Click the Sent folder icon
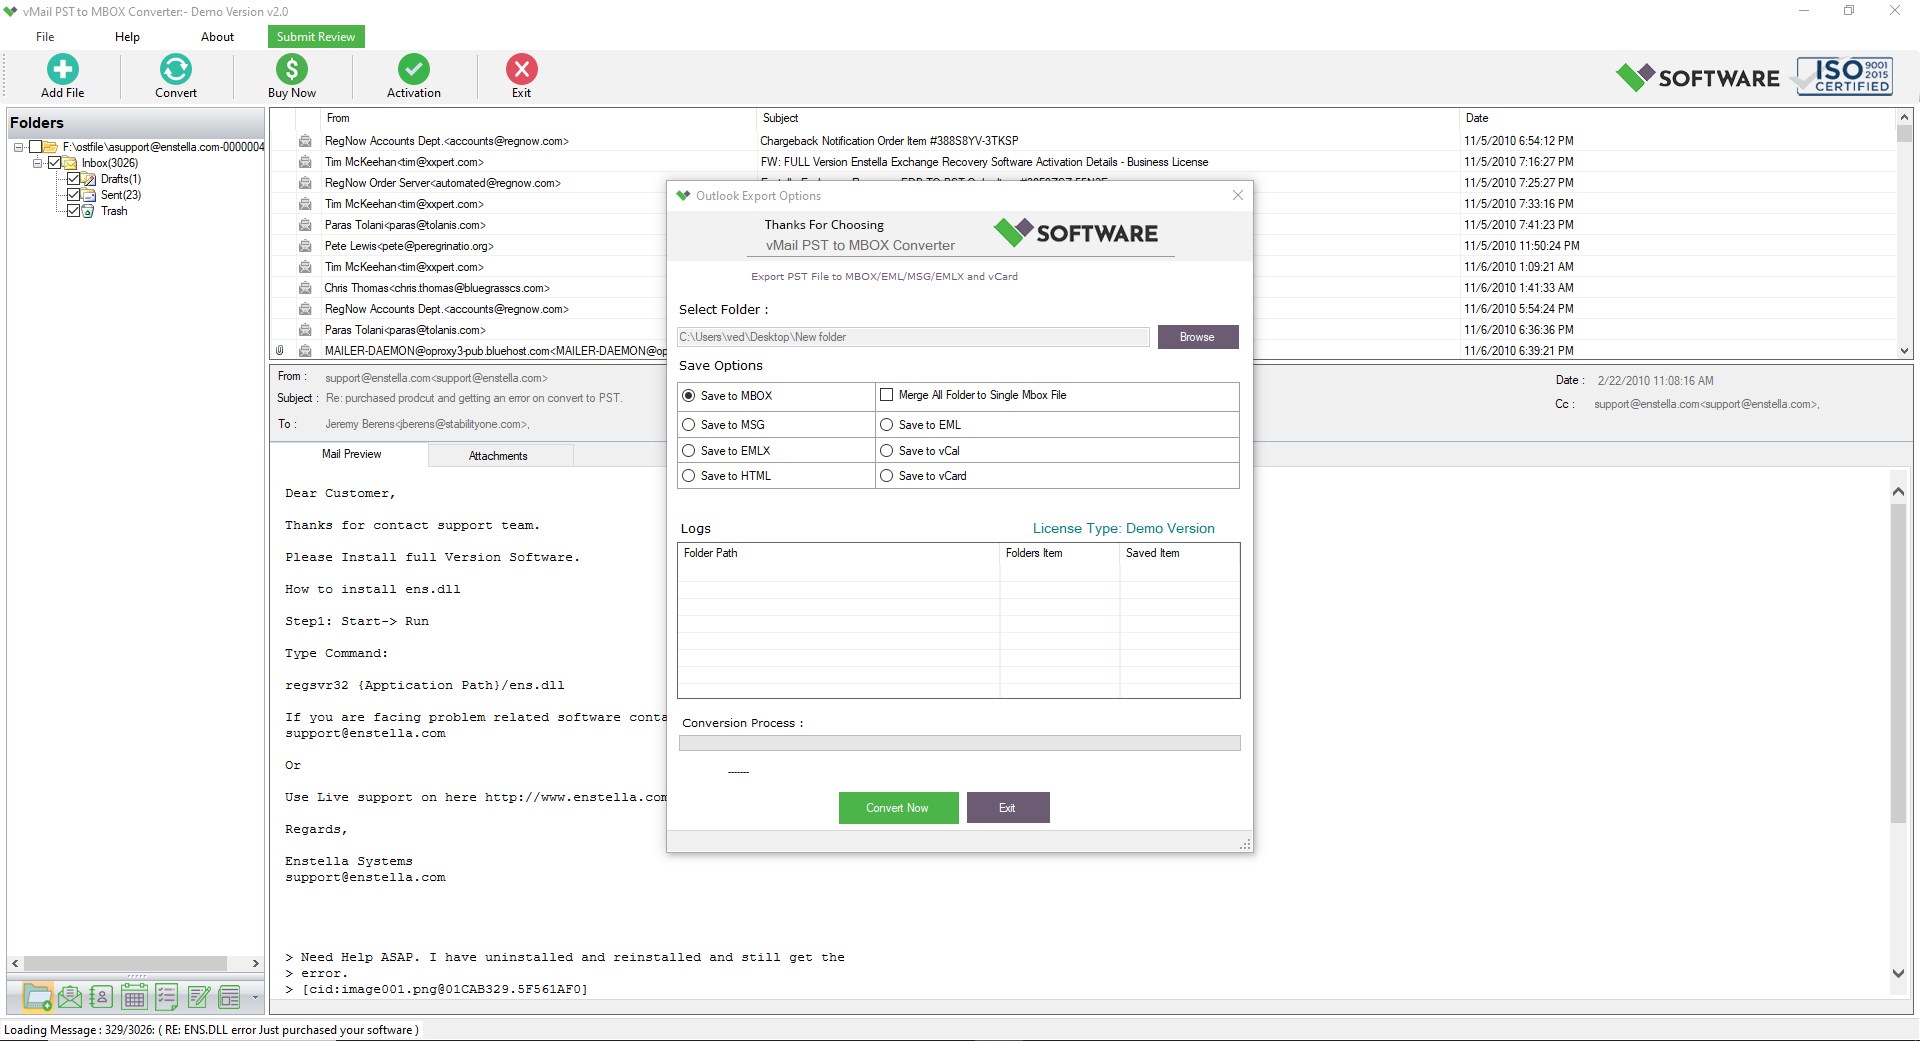Viewport: 1920px width, 1041px height. pos(89,195)
